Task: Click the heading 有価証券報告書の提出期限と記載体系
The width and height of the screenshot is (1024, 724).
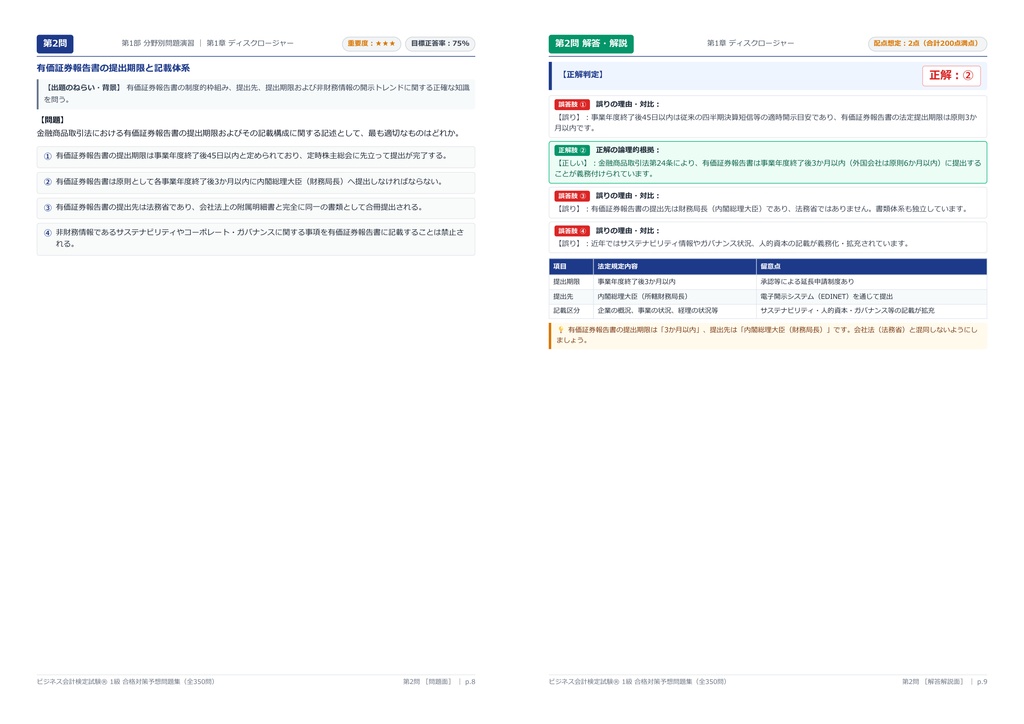Action: 113,68
